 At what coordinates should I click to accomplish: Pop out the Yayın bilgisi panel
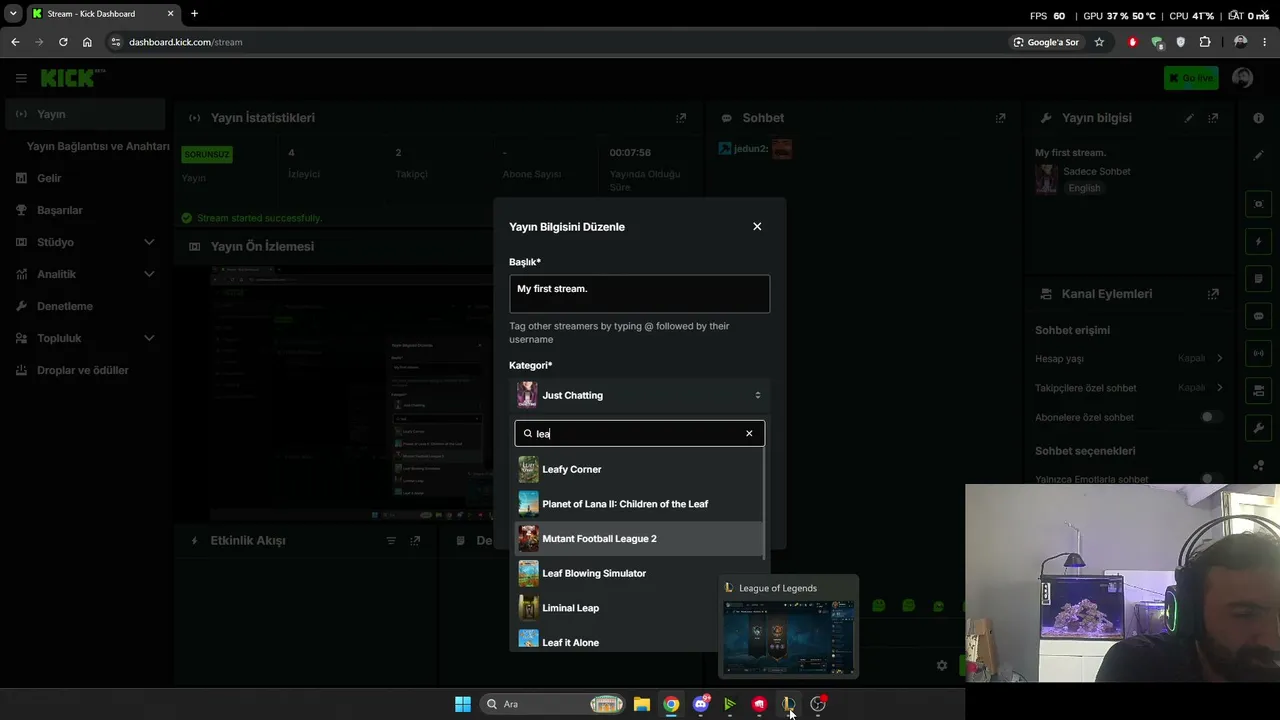pyautogui.click(x=1213, y=118)
